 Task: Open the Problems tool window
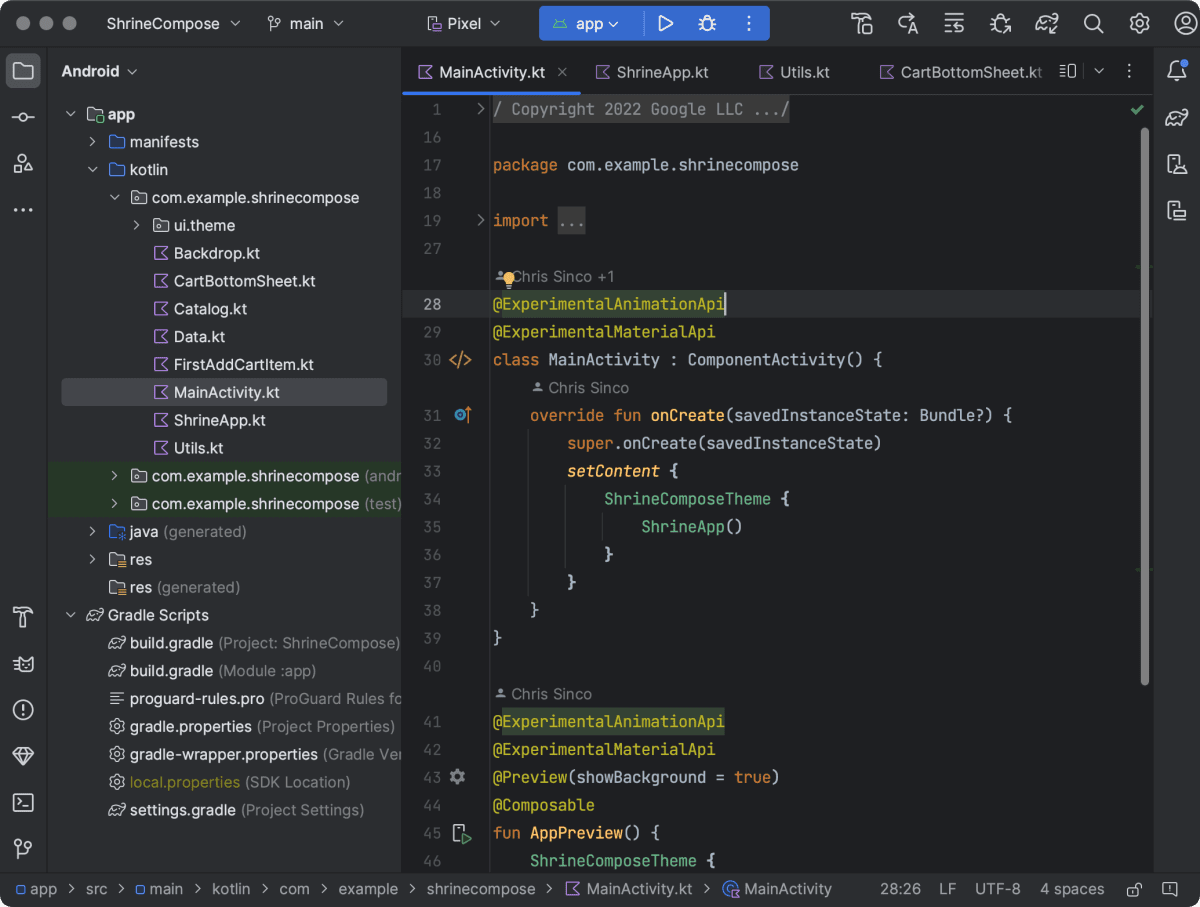(23, 710)
